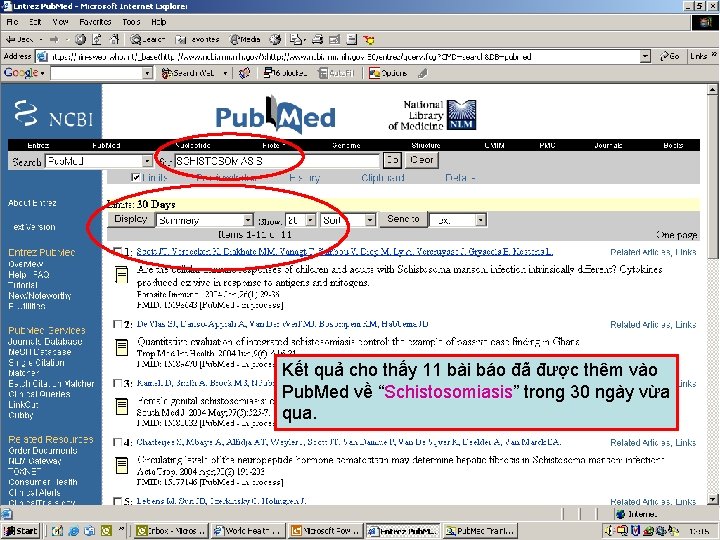The width and height of the screenshot is (720, 540).
Task: Open the Display format Summary dropdown
Action: [x=248, y=220]
